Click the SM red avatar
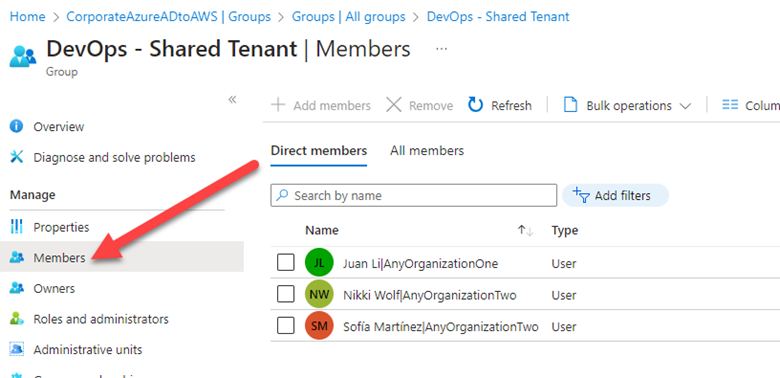Image resolution: width=780 pixels, height=378 pixels. coord(319,326)
